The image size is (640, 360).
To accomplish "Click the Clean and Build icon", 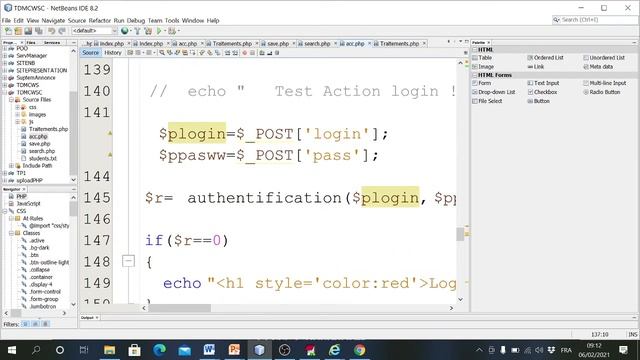I will click(148, 31).
